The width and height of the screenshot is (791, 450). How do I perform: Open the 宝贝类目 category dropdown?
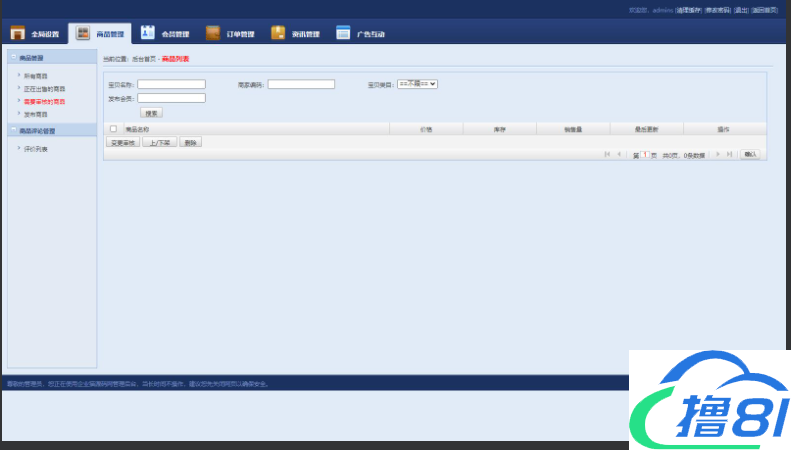(x=417, y=84)
